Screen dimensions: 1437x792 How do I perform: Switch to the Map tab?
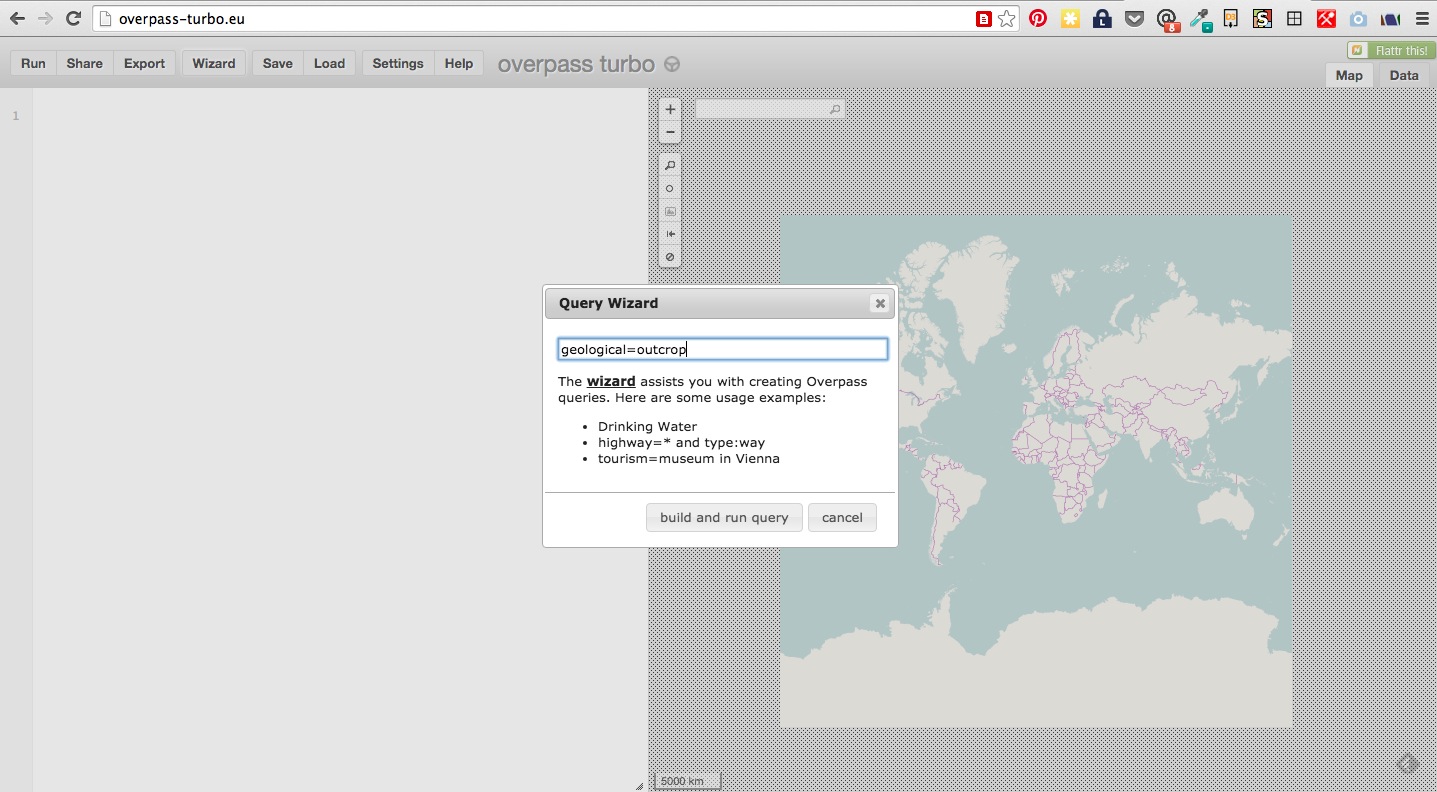1349,75
